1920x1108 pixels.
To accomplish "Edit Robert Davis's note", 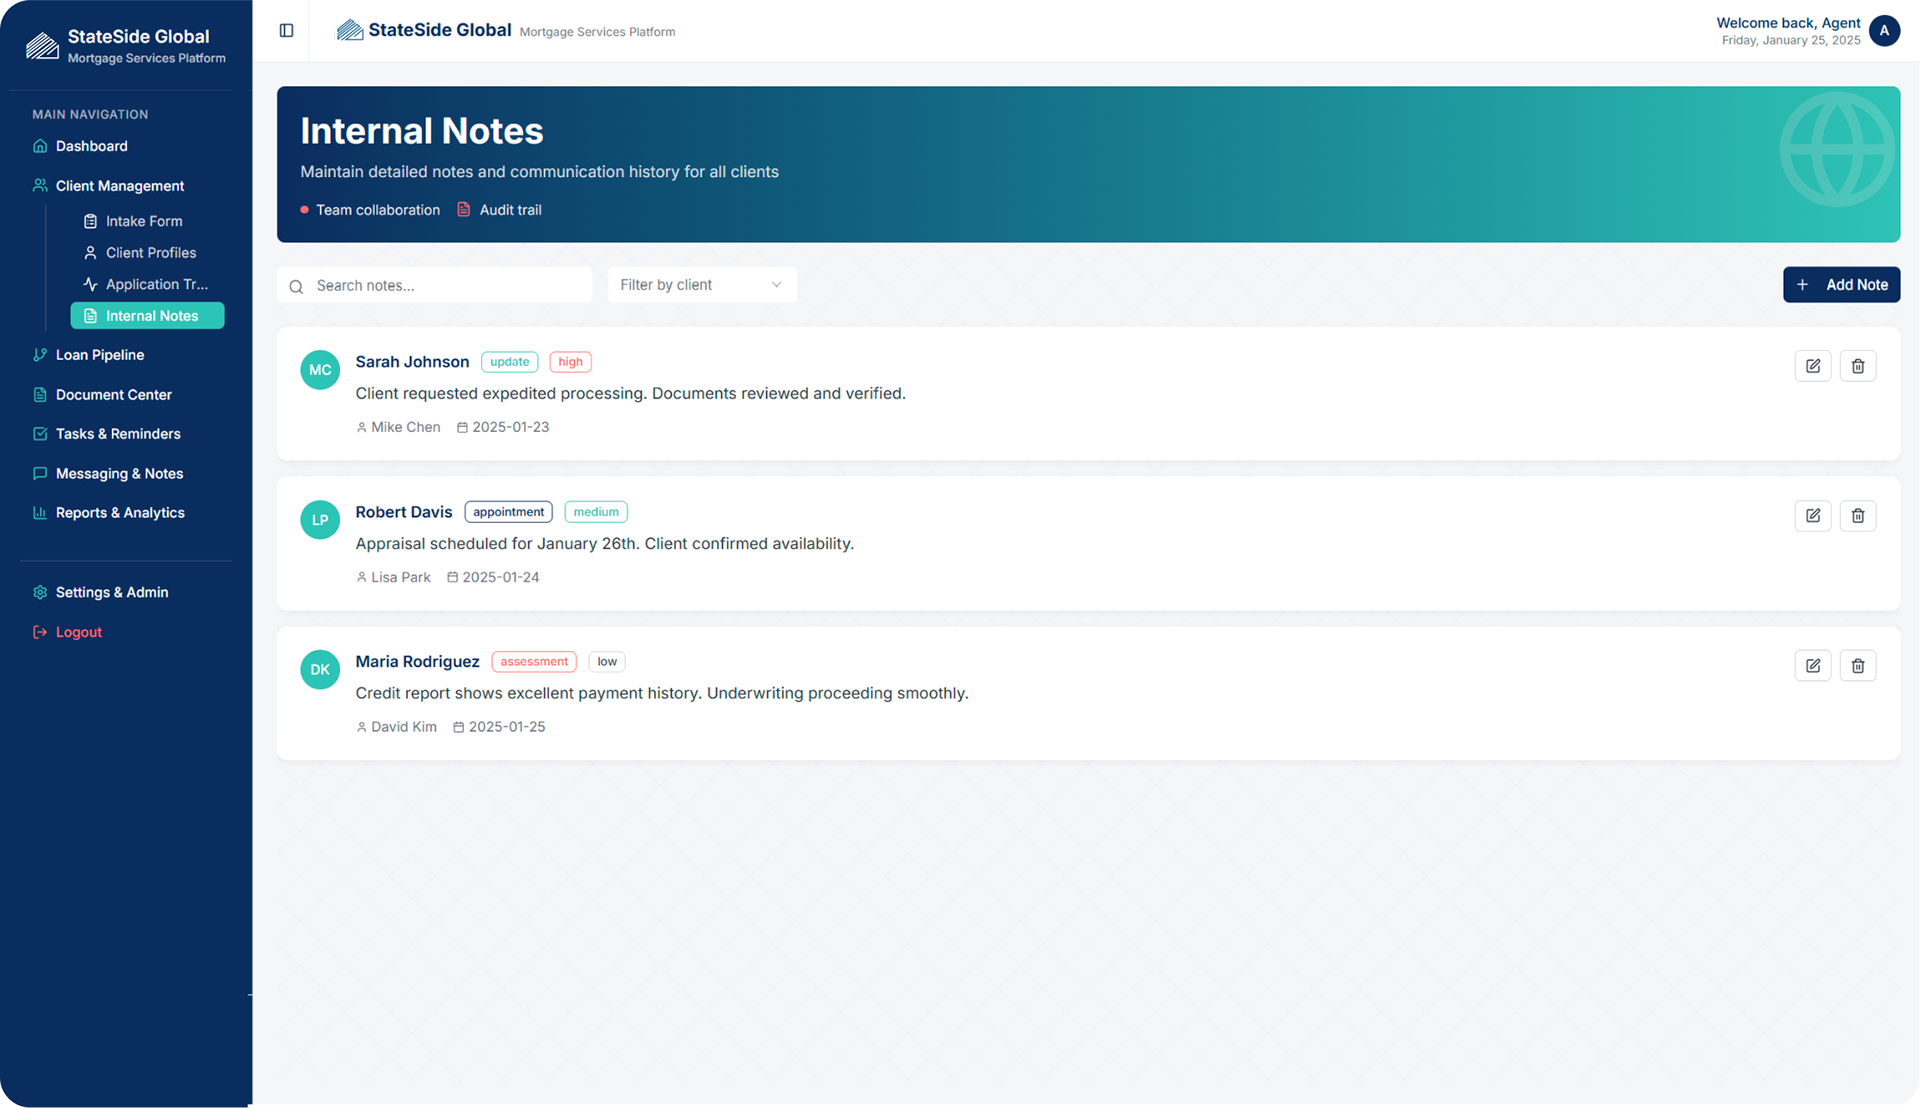I will 1812,516.
